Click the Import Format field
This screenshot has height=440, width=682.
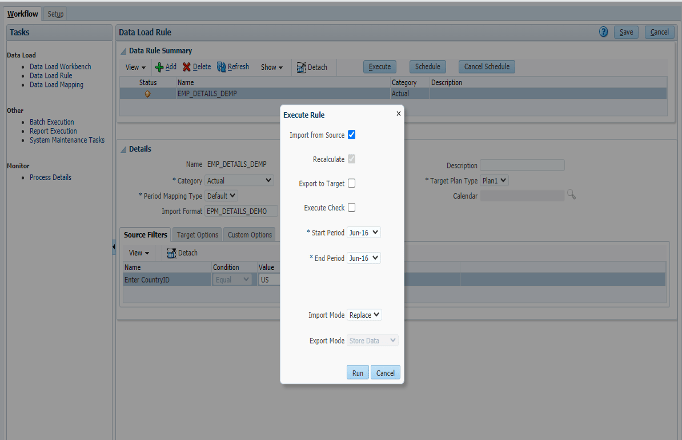point(241,211)
